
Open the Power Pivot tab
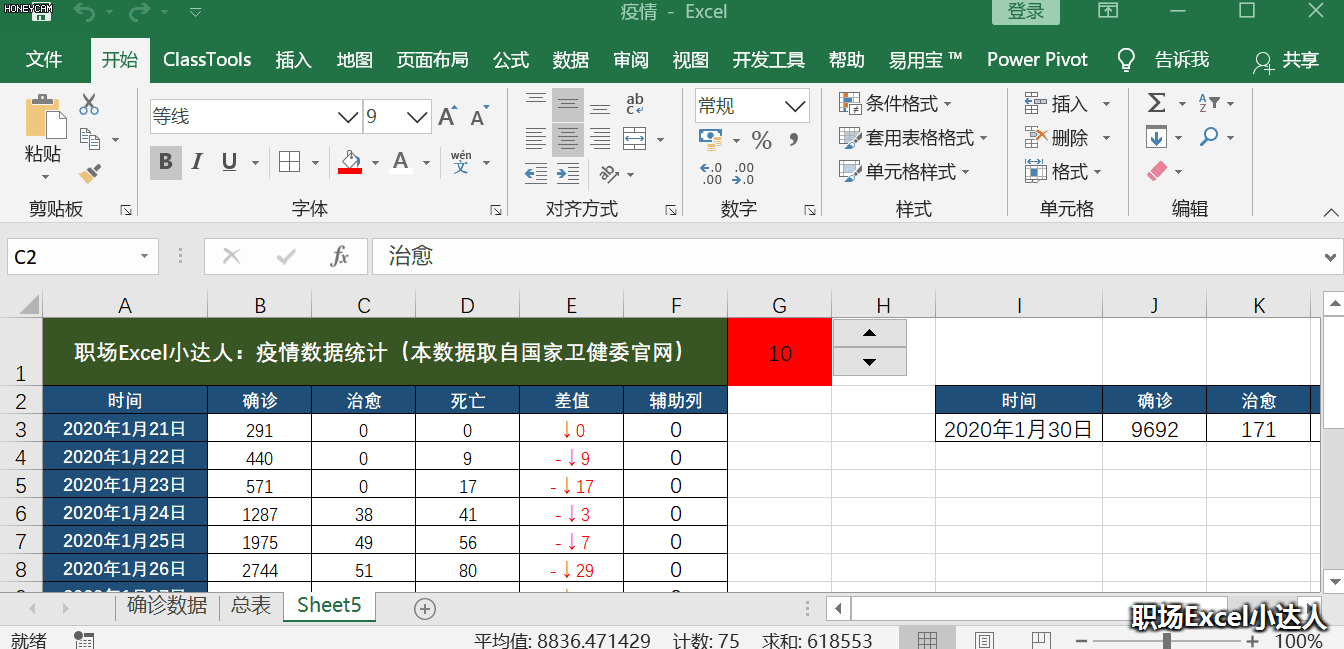[x=1037, y=60]
